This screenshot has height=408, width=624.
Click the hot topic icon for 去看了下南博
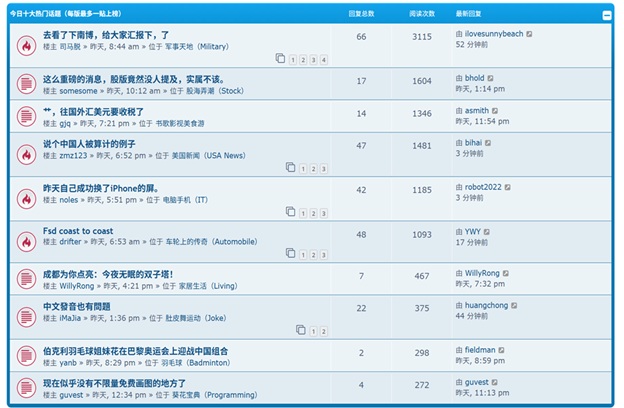[x=26, y=45]
